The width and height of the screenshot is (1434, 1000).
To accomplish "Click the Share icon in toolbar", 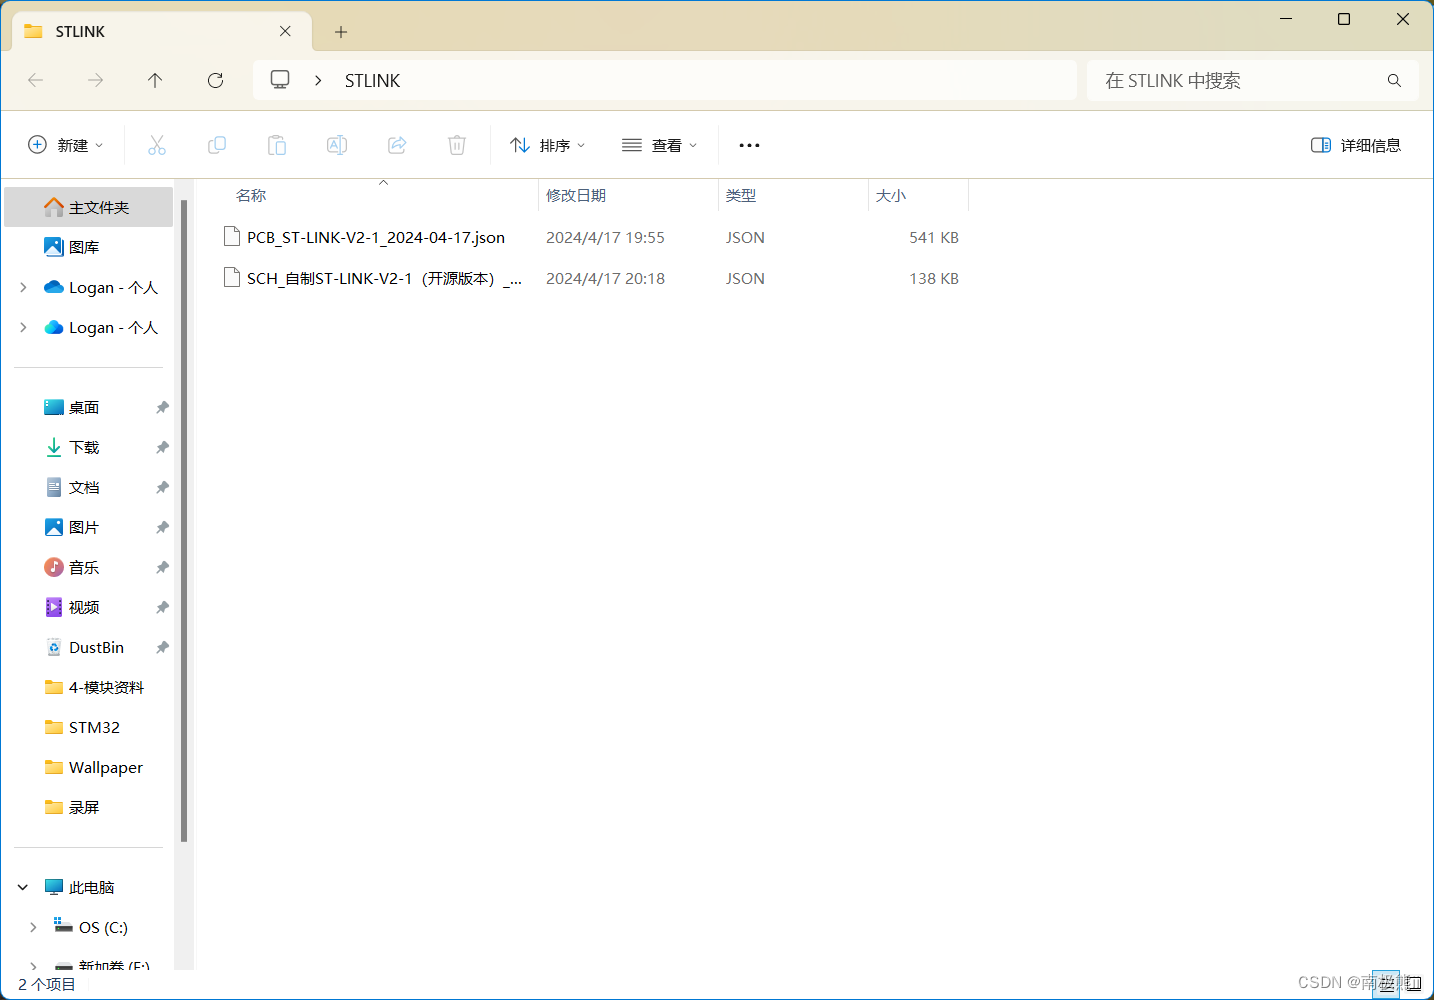I will tap(397, 145).
